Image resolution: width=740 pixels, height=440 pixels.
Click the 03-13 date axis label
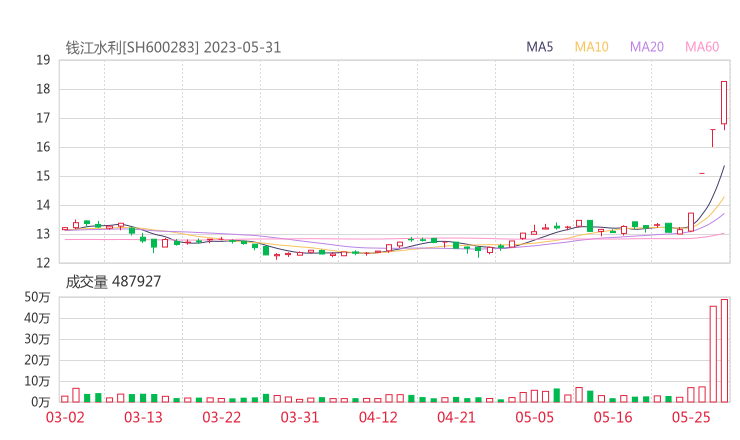coord(143,417)
